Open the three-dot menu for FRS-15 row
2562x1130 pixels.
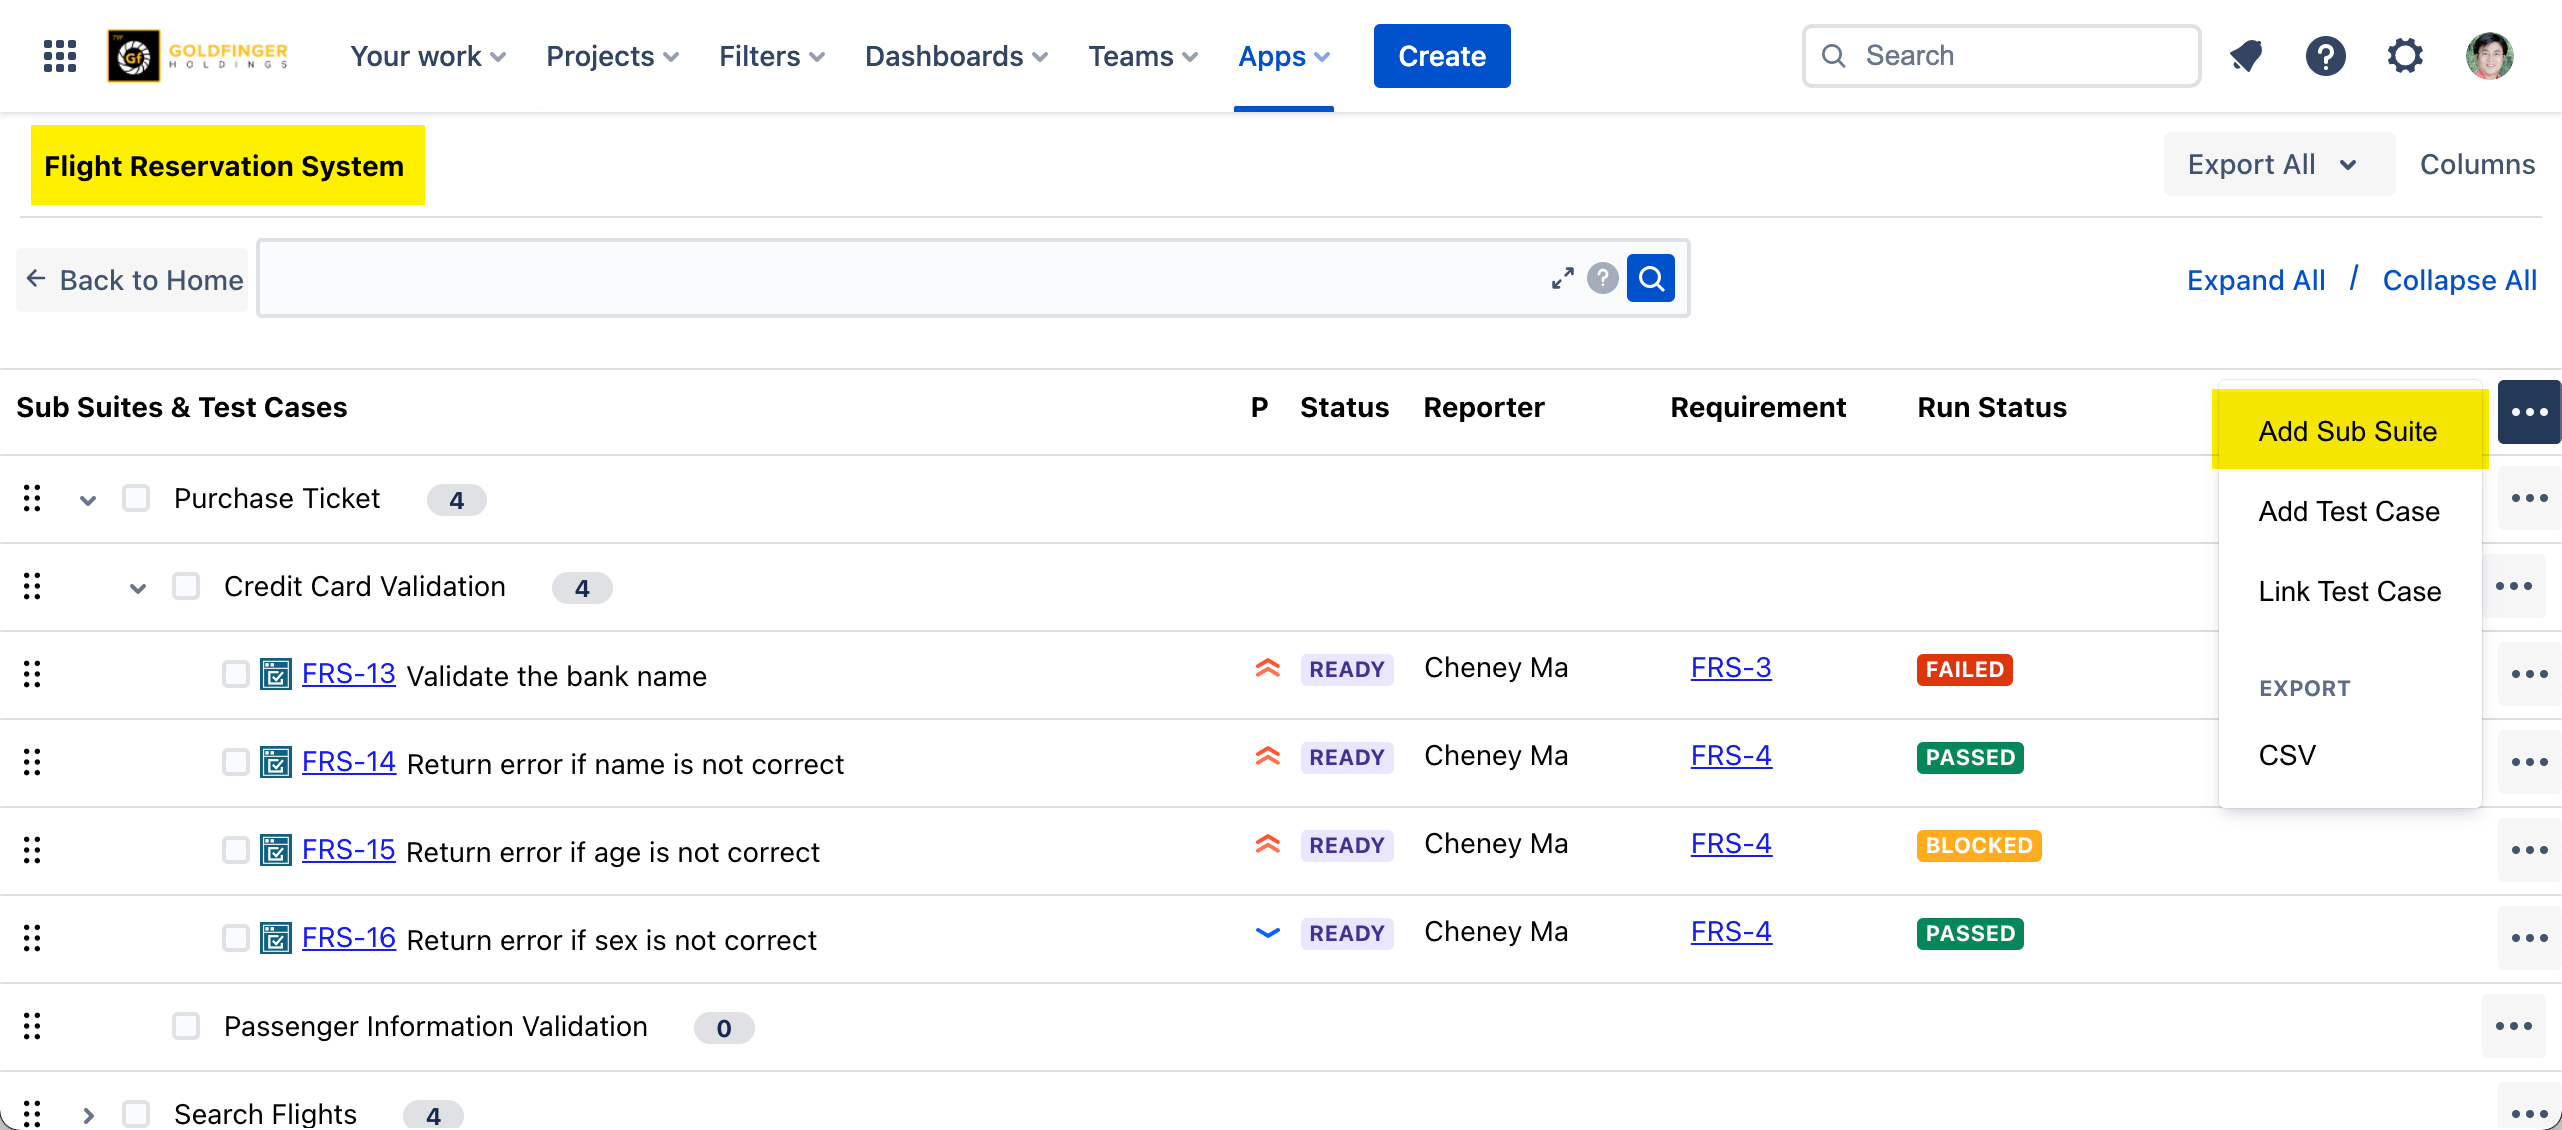tap(2529, 850)
